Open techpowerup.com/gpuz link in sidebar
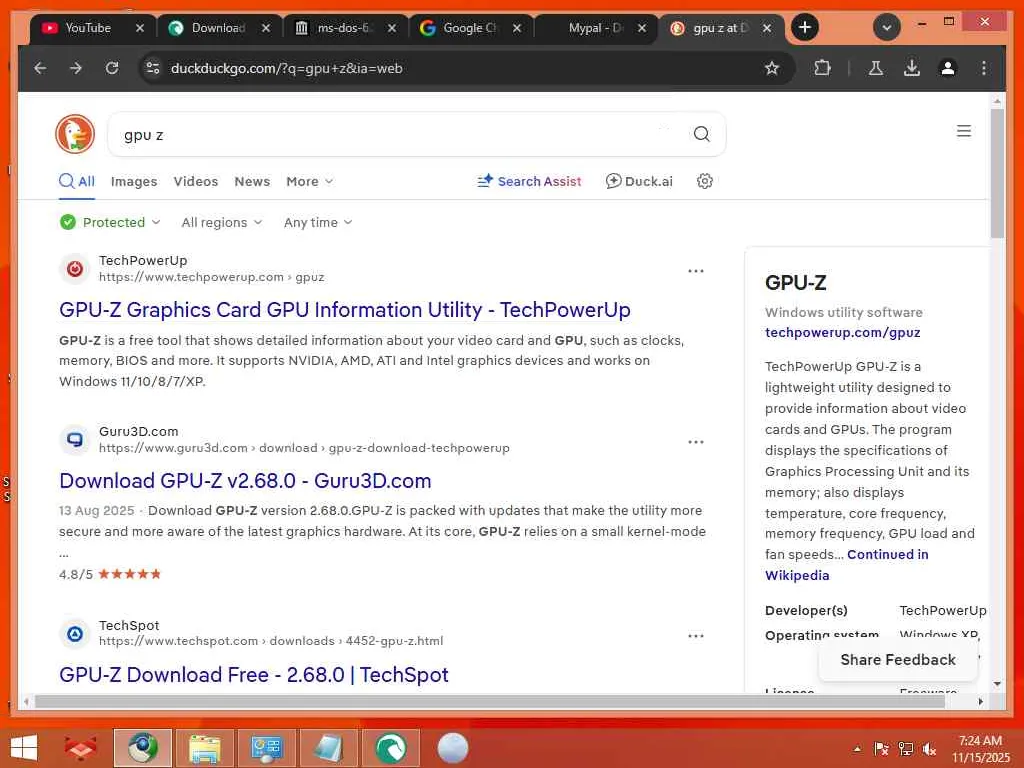Screen dimensions: 1024x768 (842, 332)
